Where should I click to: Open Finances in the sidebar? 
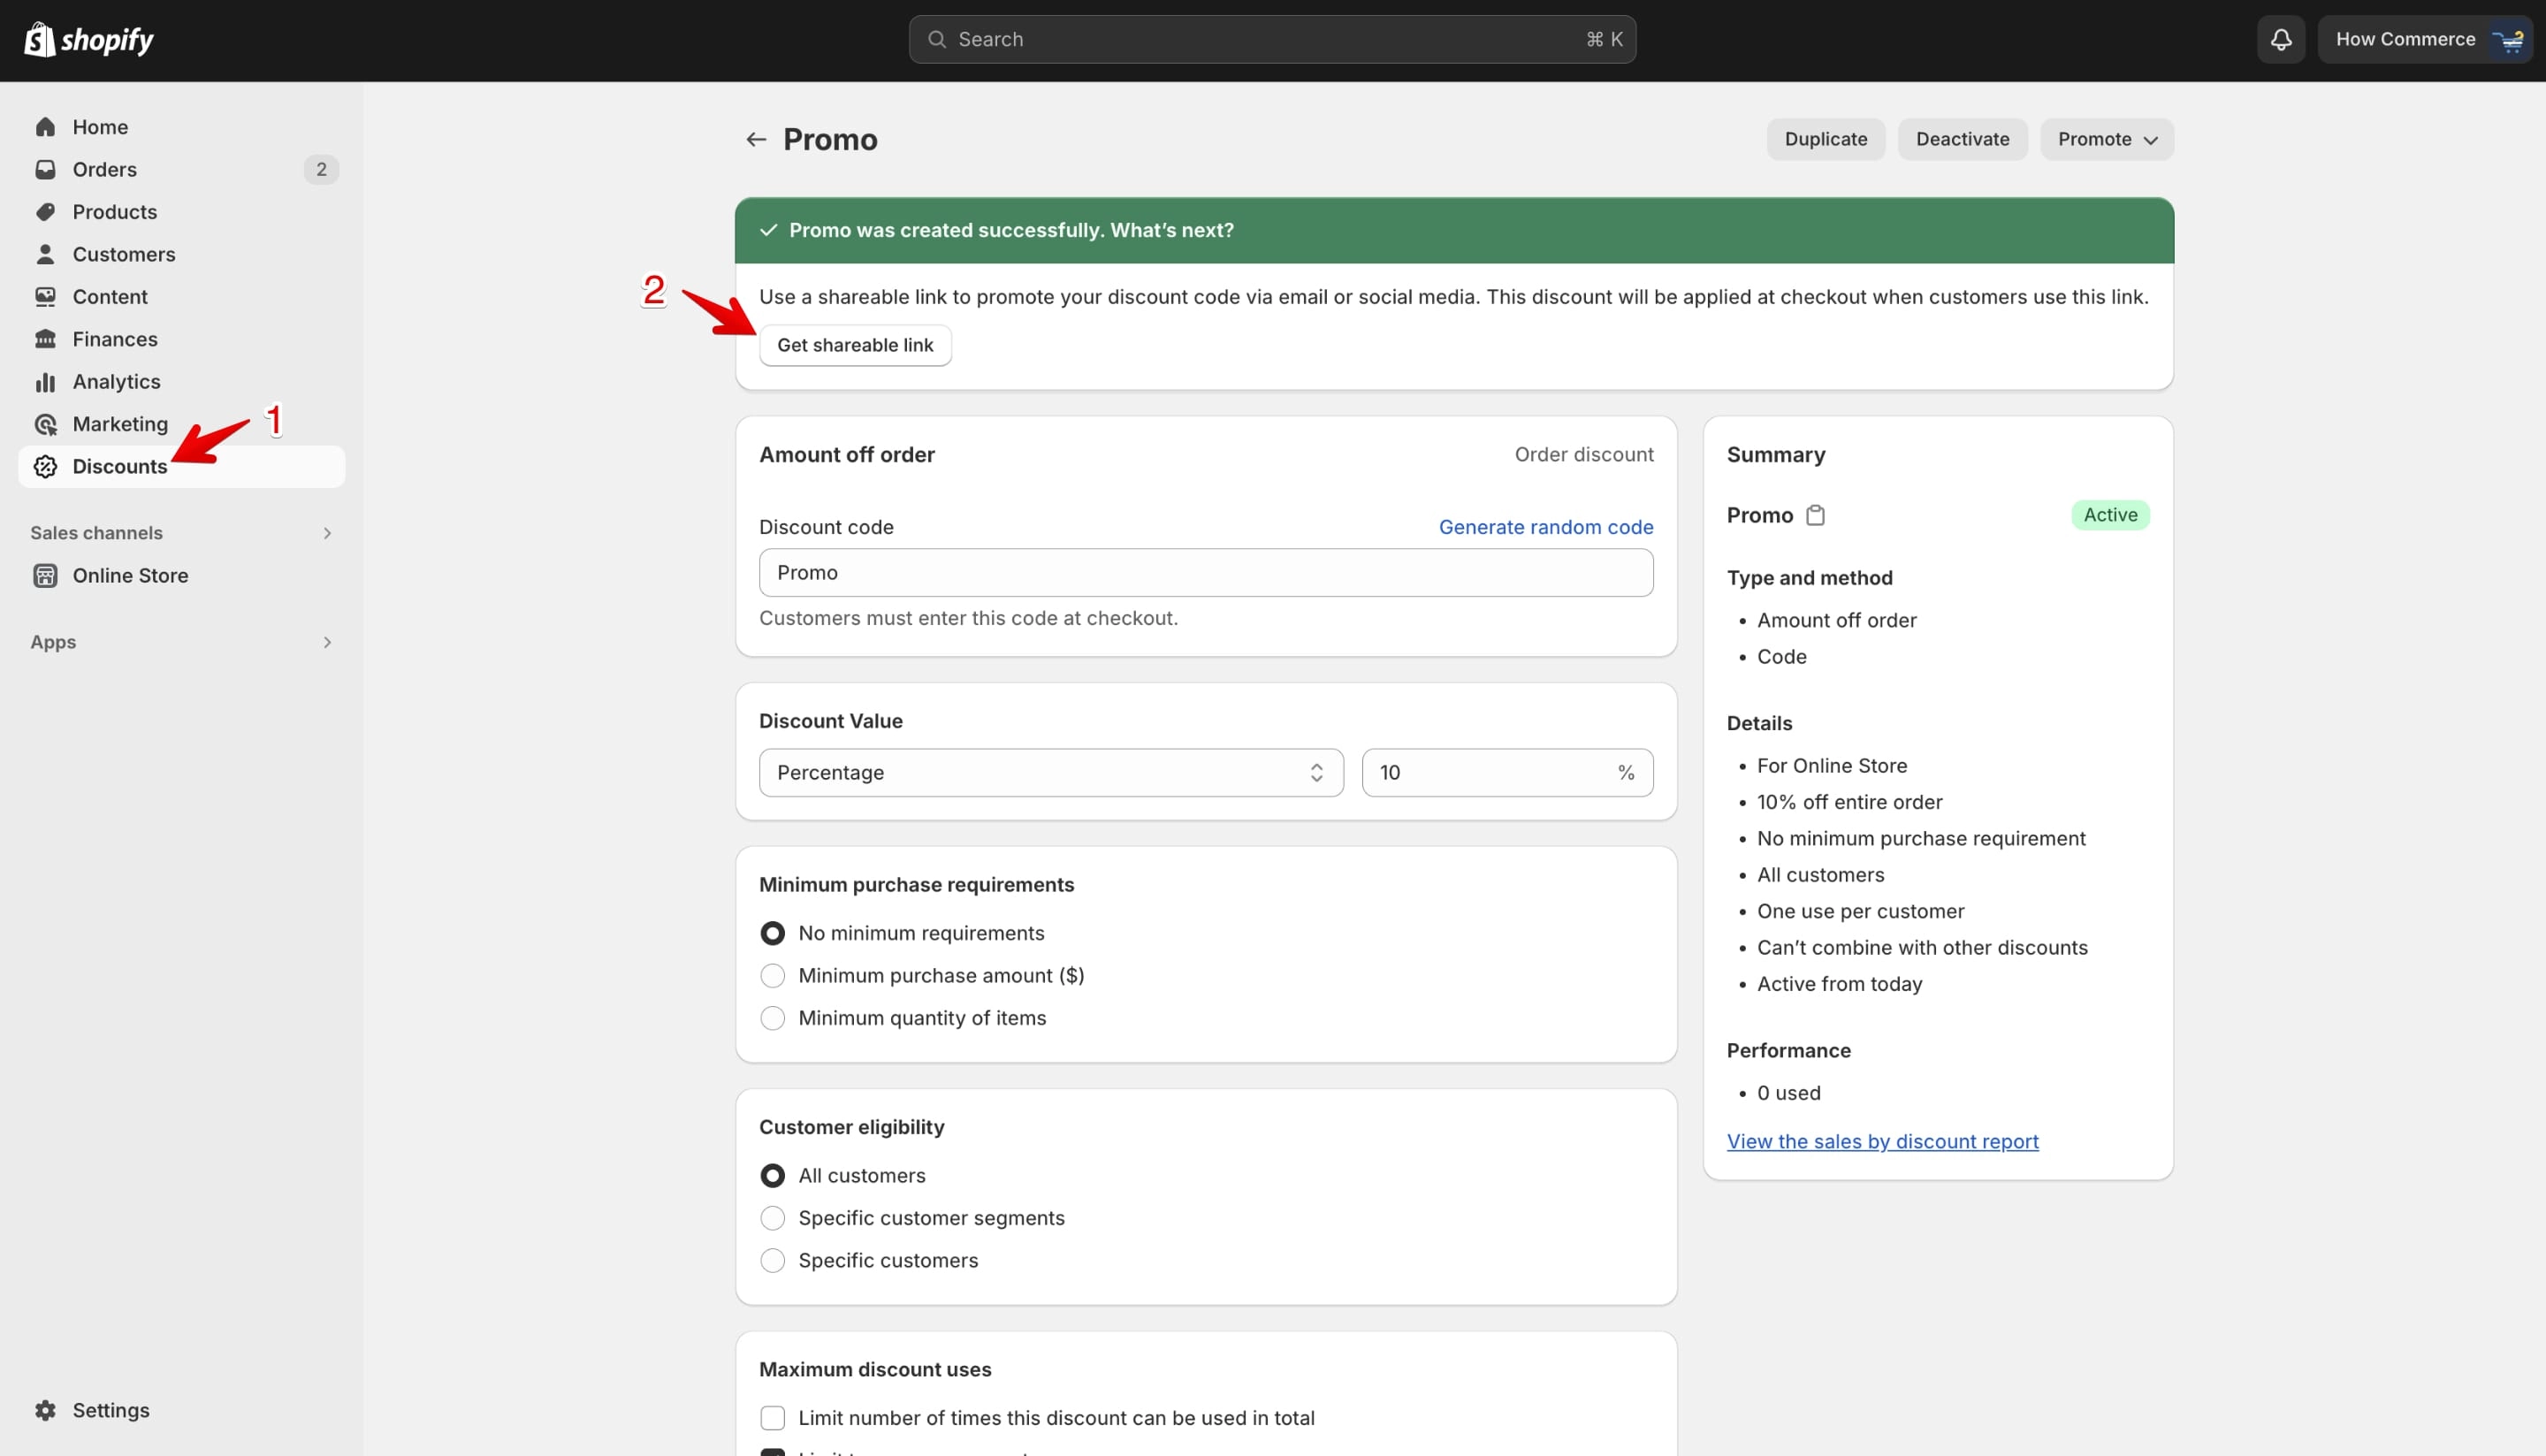[x=181, y=339]
